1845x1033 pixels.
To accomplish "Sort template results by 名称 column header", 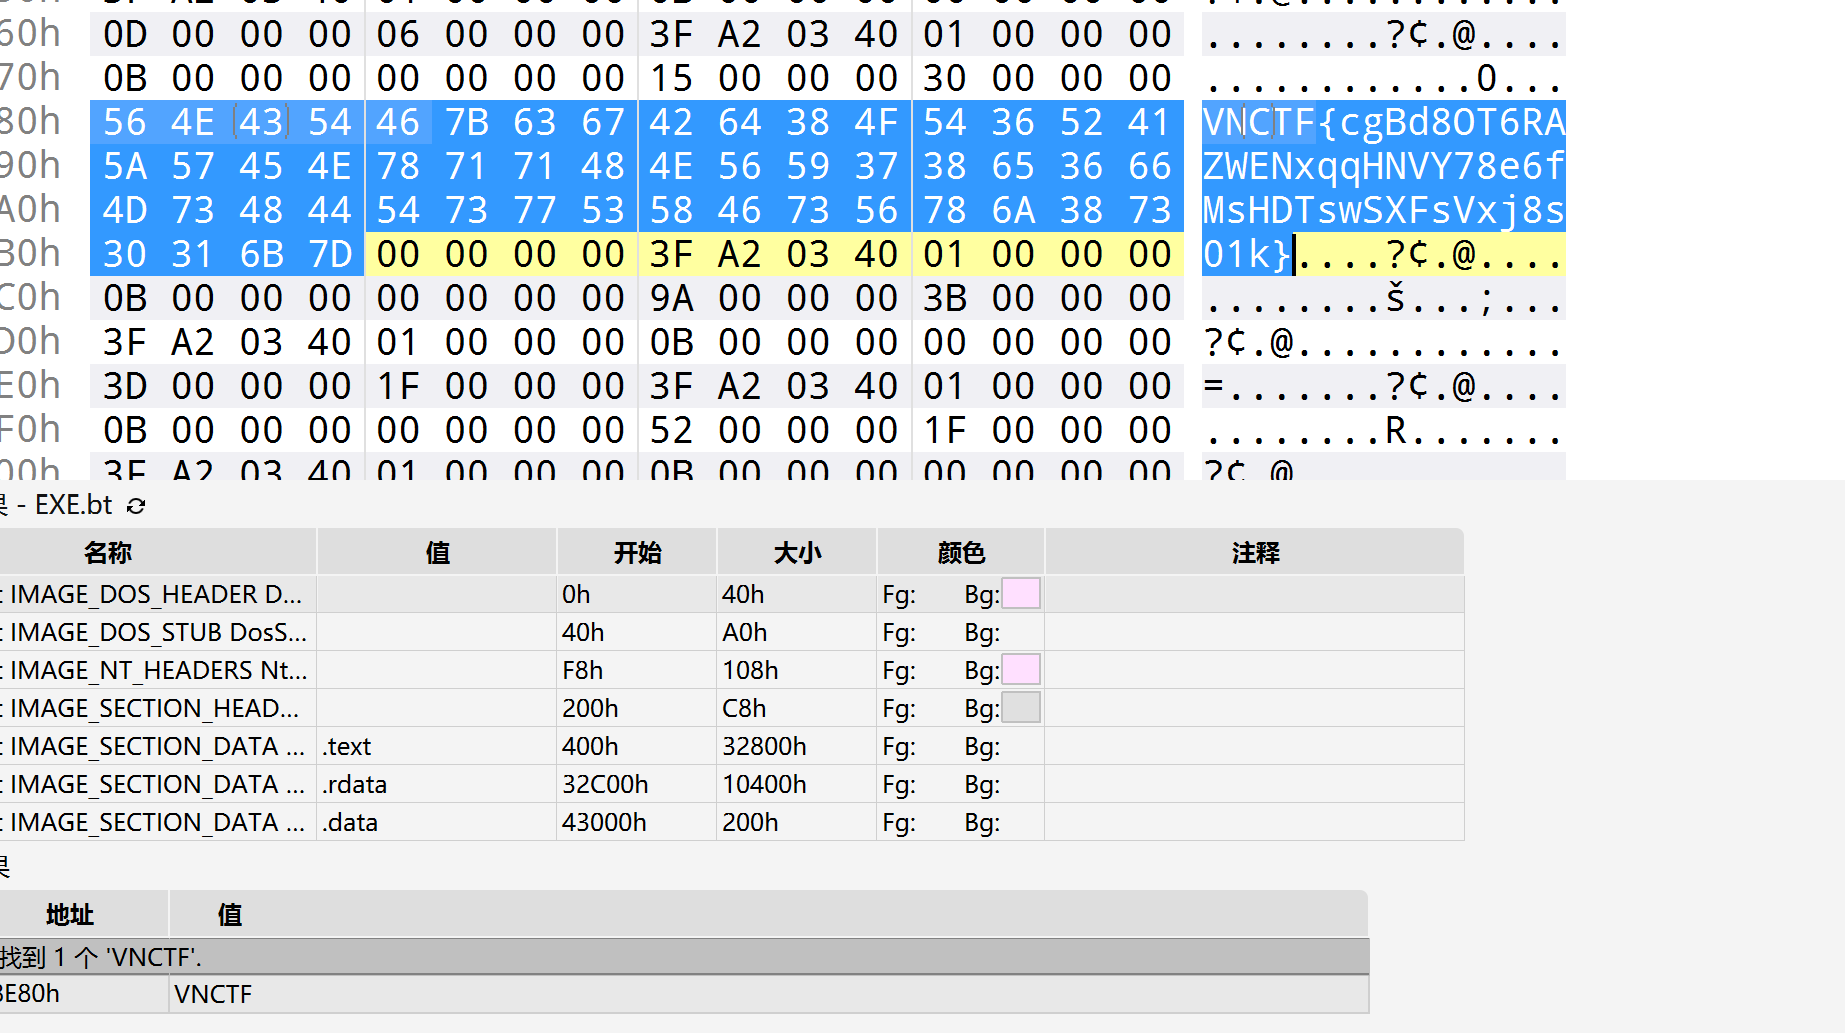I will 108,553.
